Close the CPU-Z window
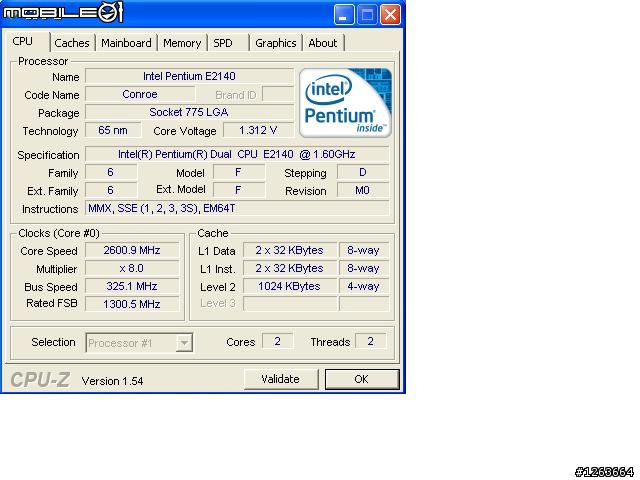The height and width of the screenshot is (480, 640). click(x=390, y=15)
